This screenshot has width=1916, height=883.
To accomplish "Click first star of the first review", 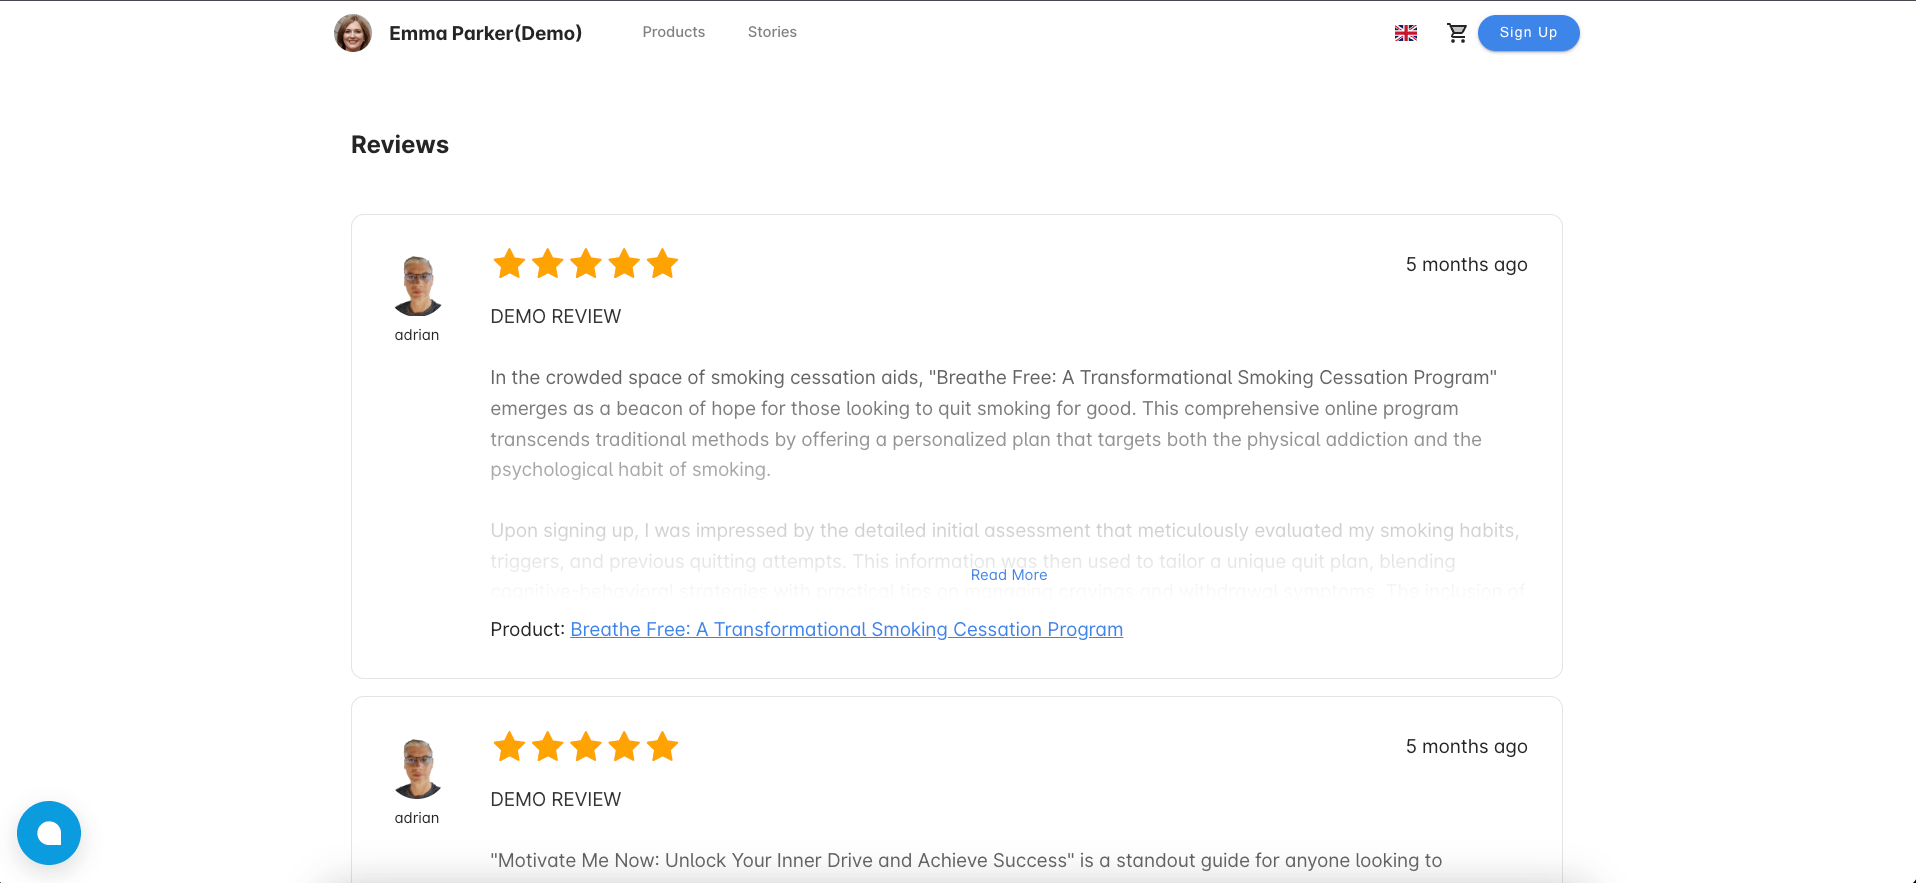I will (510, 264).
